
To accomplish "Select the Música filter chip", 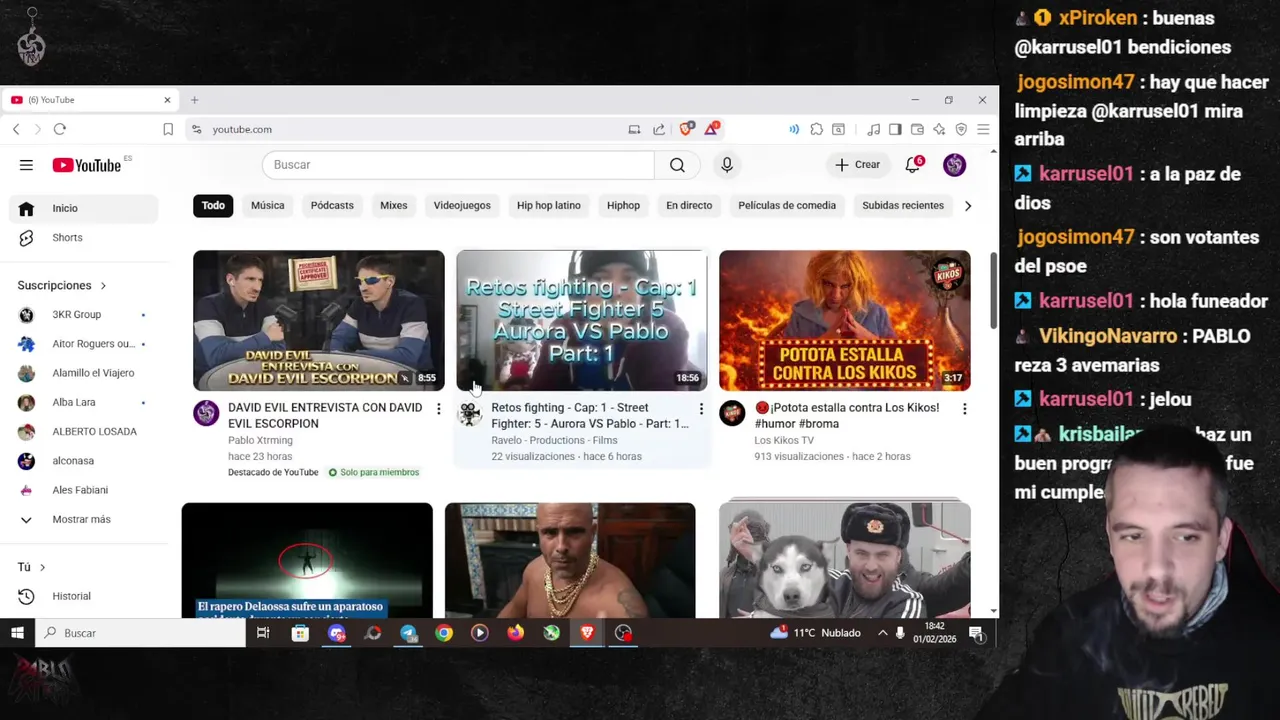I will click(267, 206).
